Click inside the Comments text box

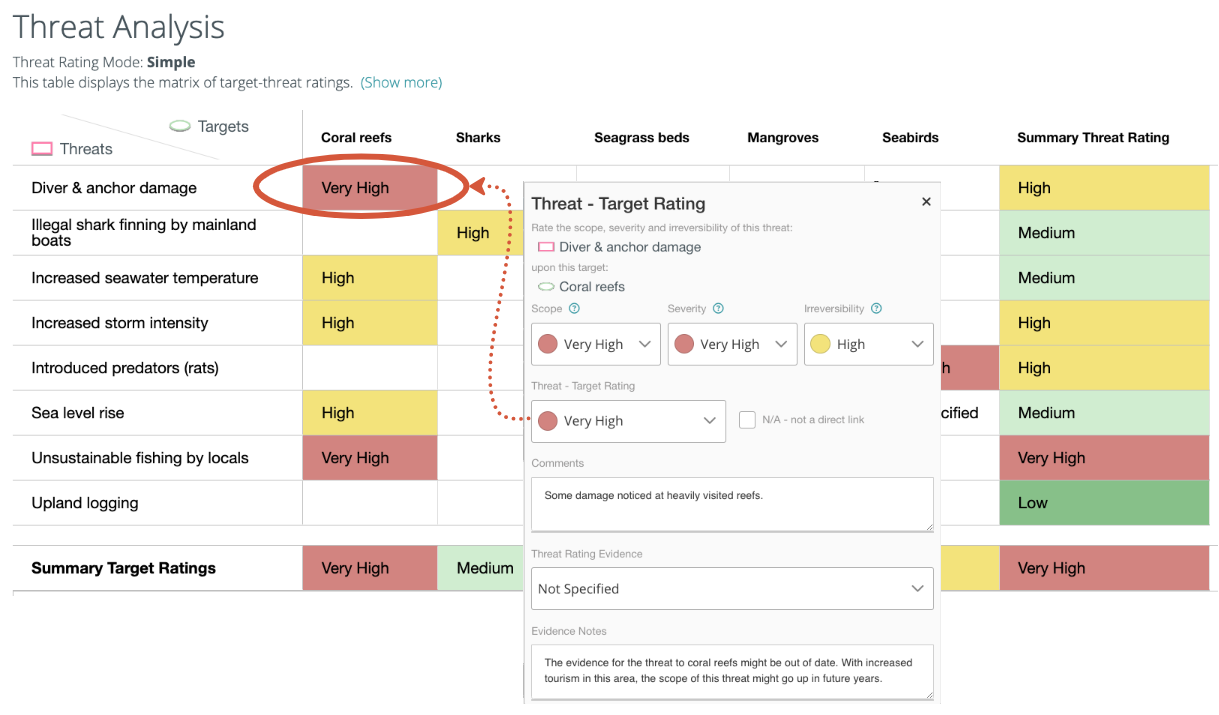point(732,504)
